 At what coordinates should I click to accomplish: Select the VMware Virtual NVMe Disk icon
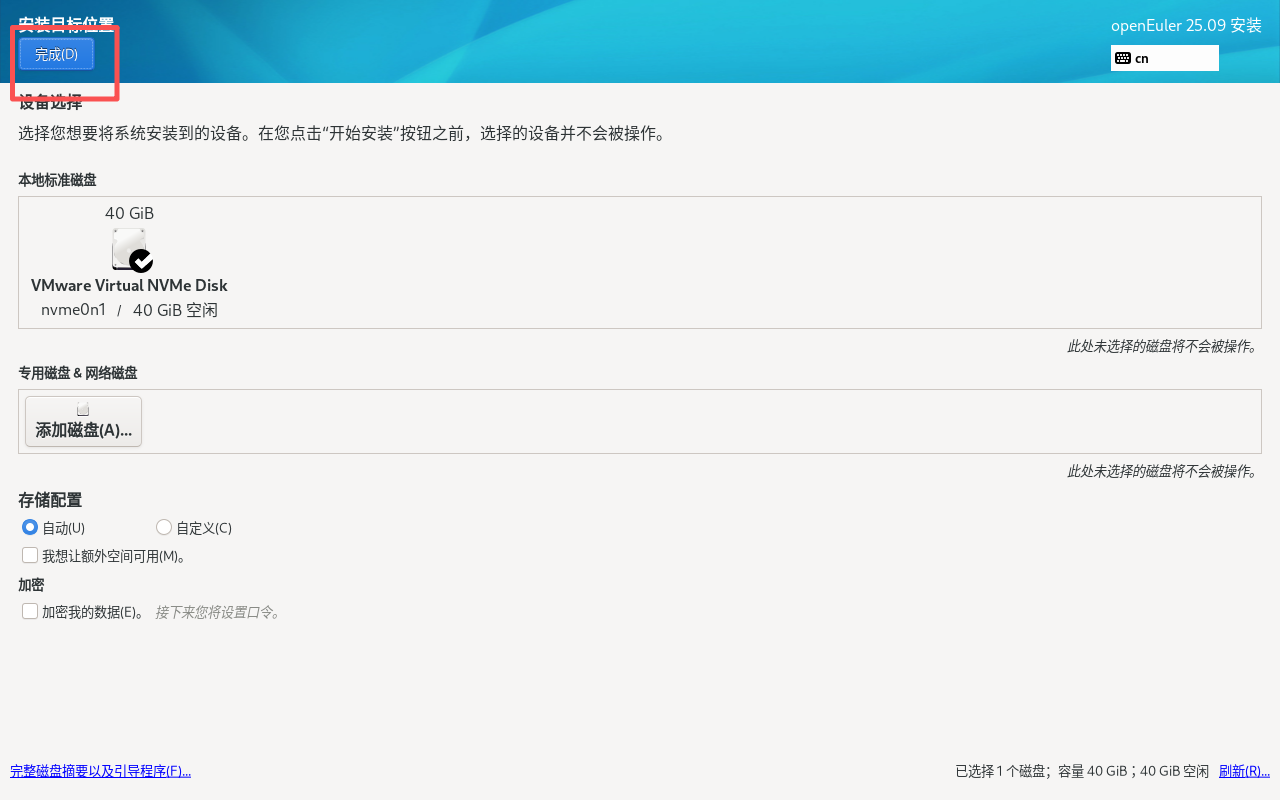pyautogui.click(x=131, y=250)
